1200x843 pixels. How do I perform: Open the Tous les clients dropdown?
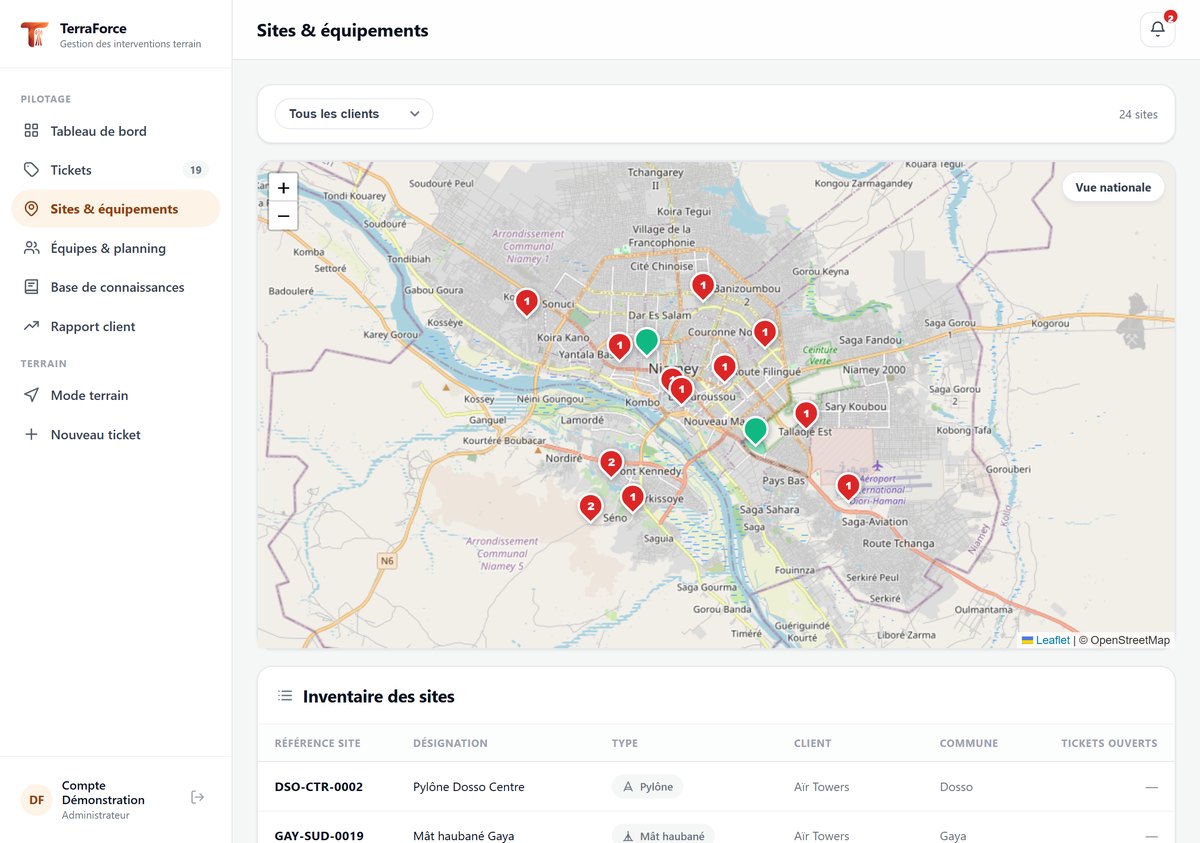(x=354, y=114)
